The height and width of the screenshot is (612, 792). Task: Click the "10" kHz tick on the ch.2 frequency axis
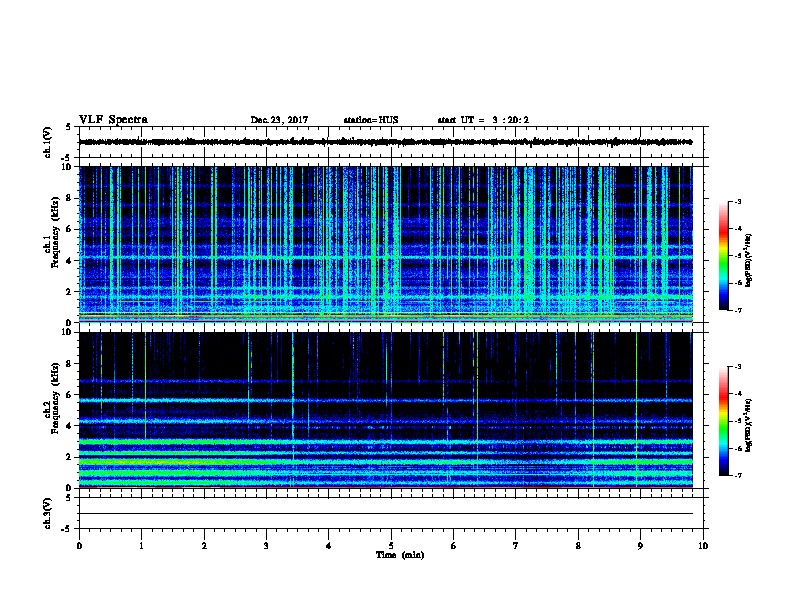point(67,332)
